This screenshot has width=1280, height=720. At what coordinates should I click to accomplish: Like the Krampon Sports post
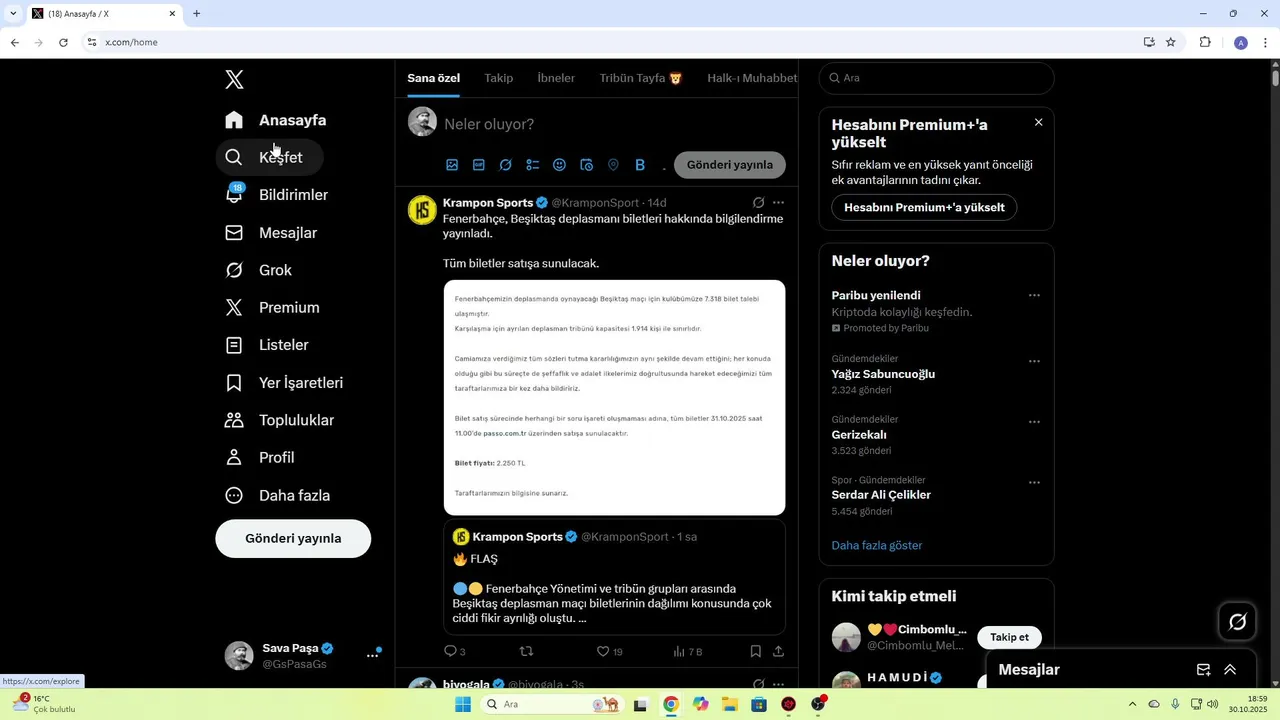tap(609, 651)
